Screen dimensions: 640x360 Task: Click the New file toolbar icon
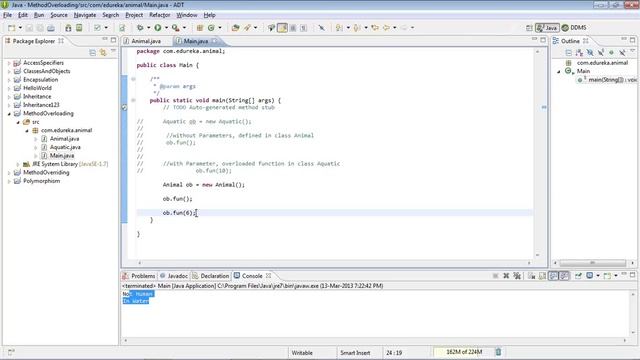(11, 28)
